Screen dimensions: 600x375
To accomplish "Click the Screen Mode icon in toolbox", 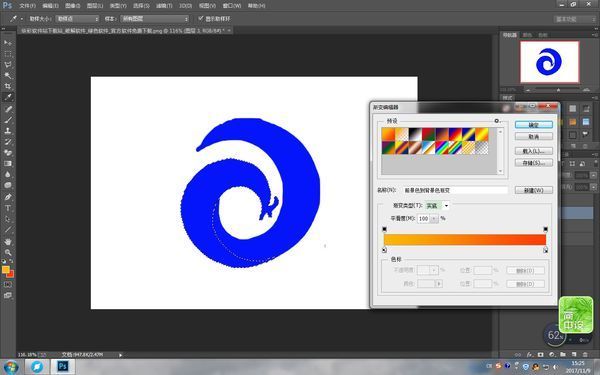I will pyautogui.click(x=8, y=295).
